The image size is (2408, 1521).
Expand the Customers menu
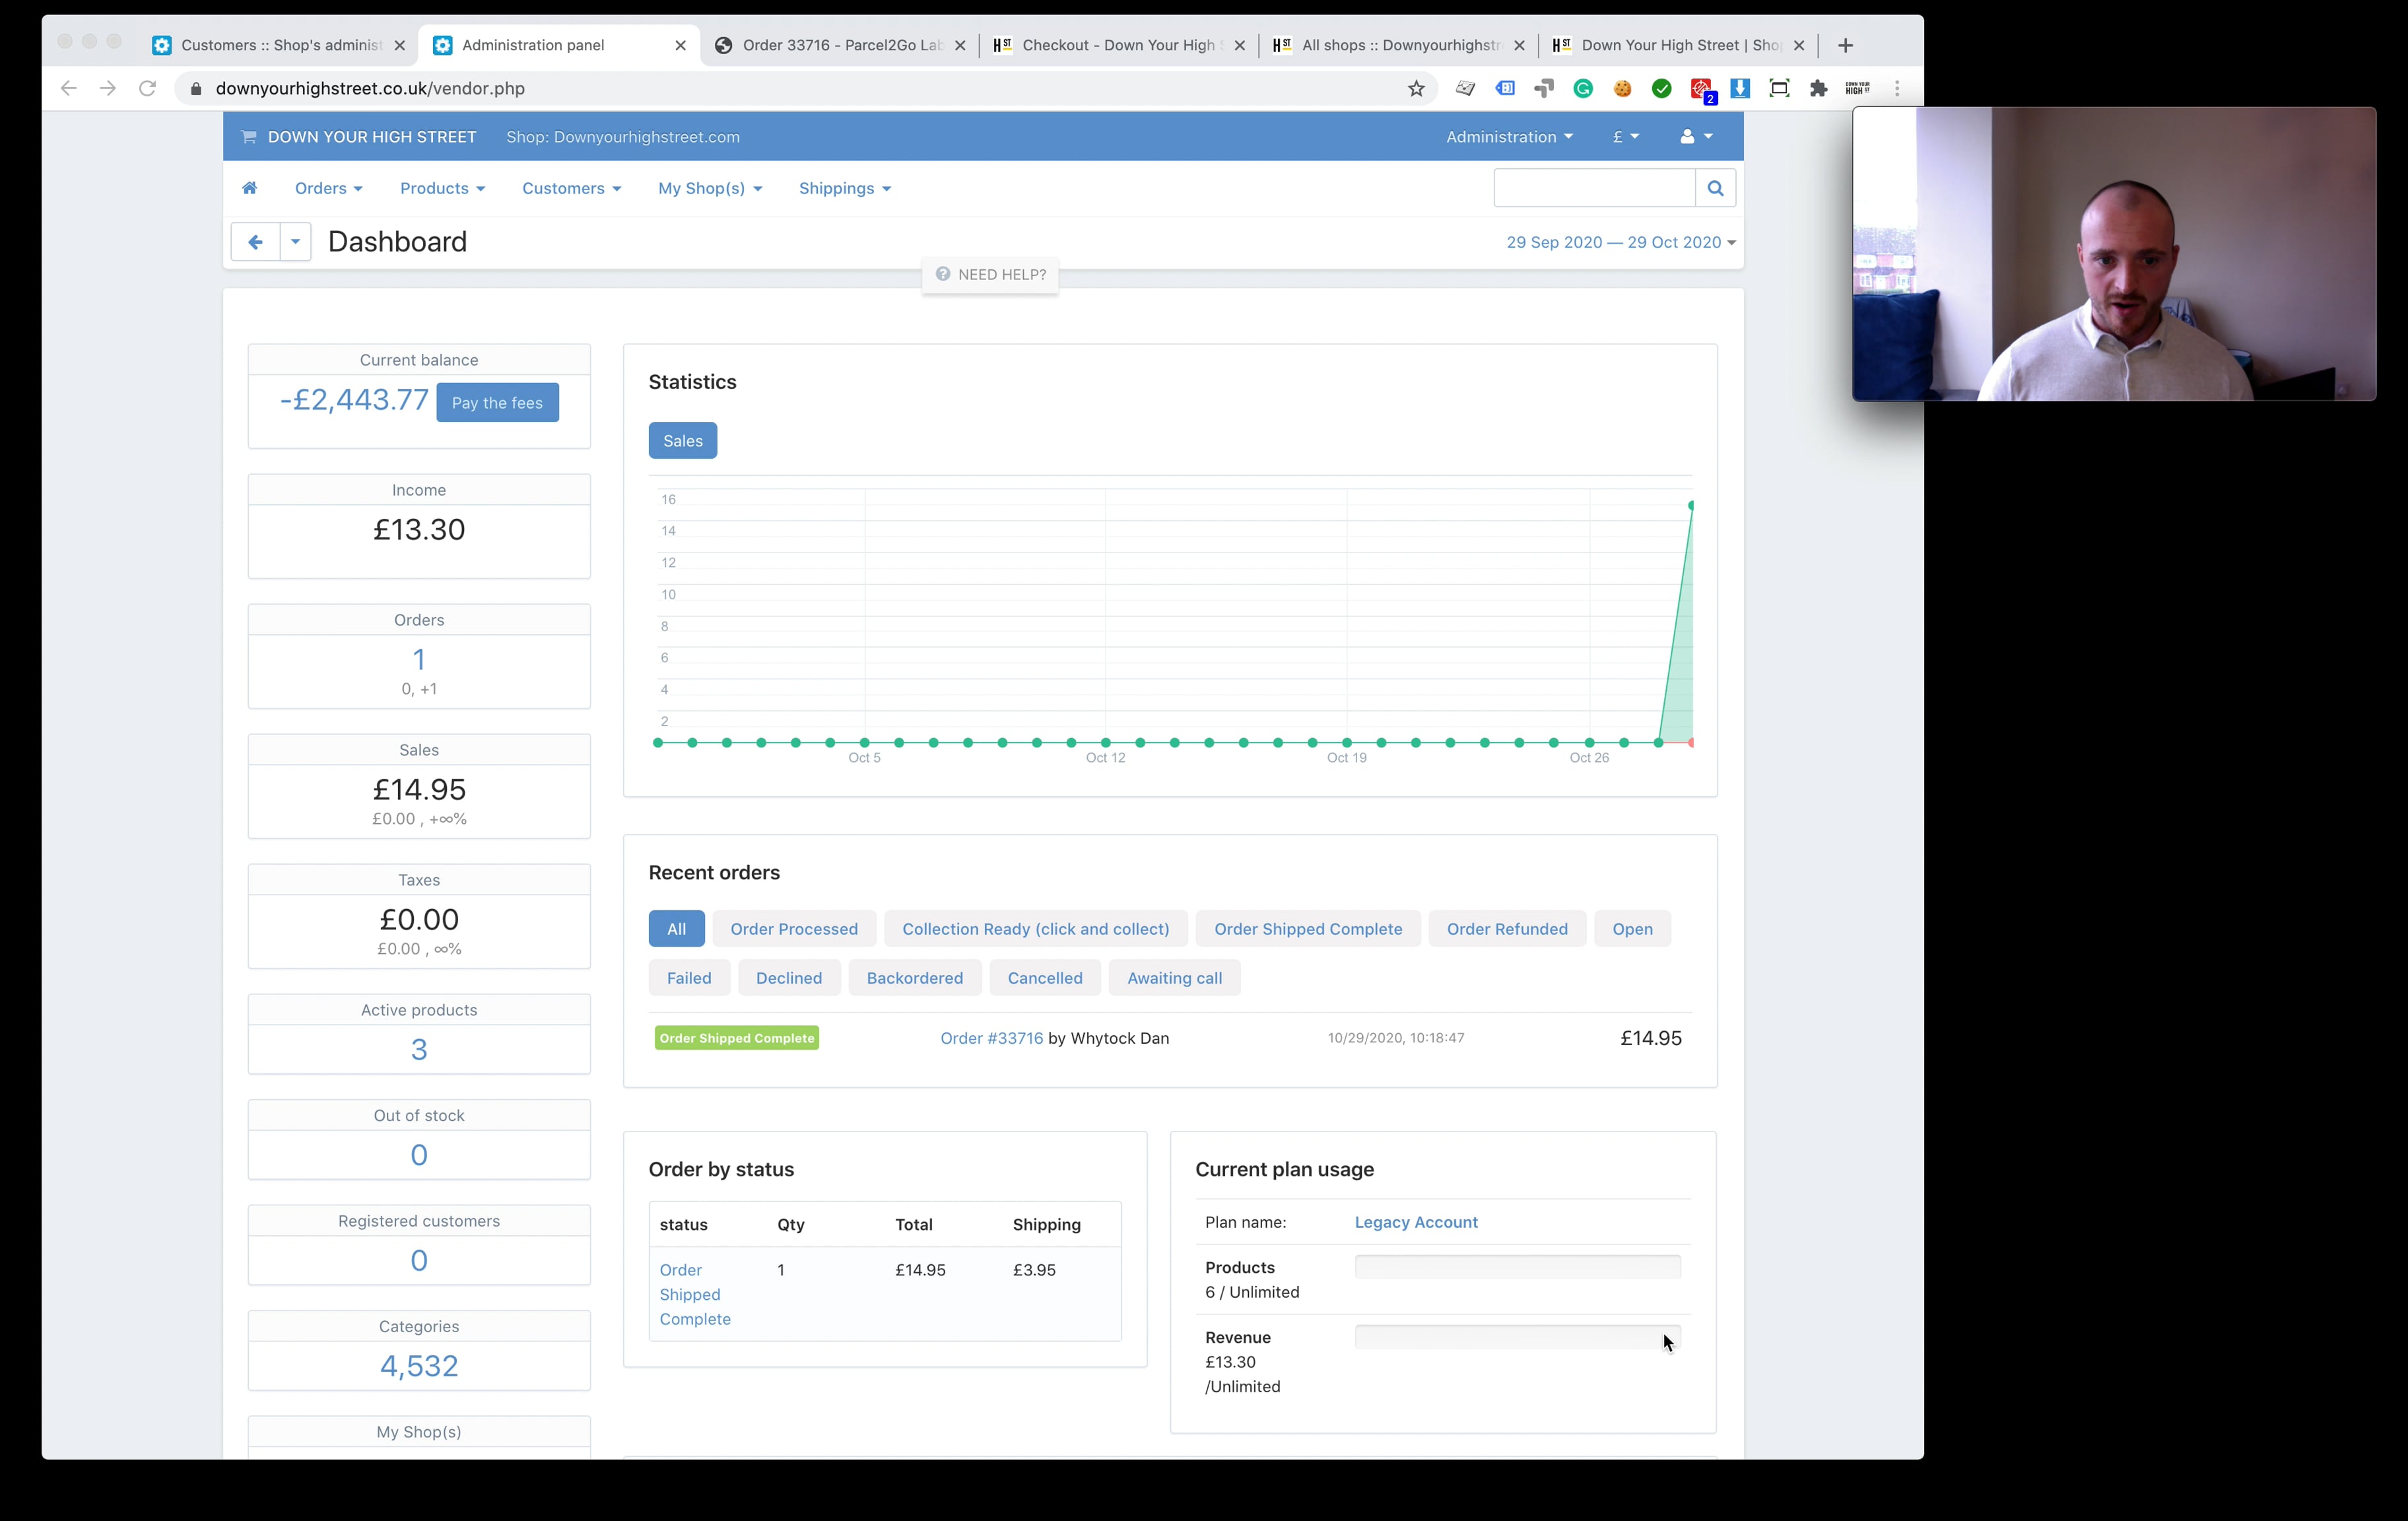point(571,188)
